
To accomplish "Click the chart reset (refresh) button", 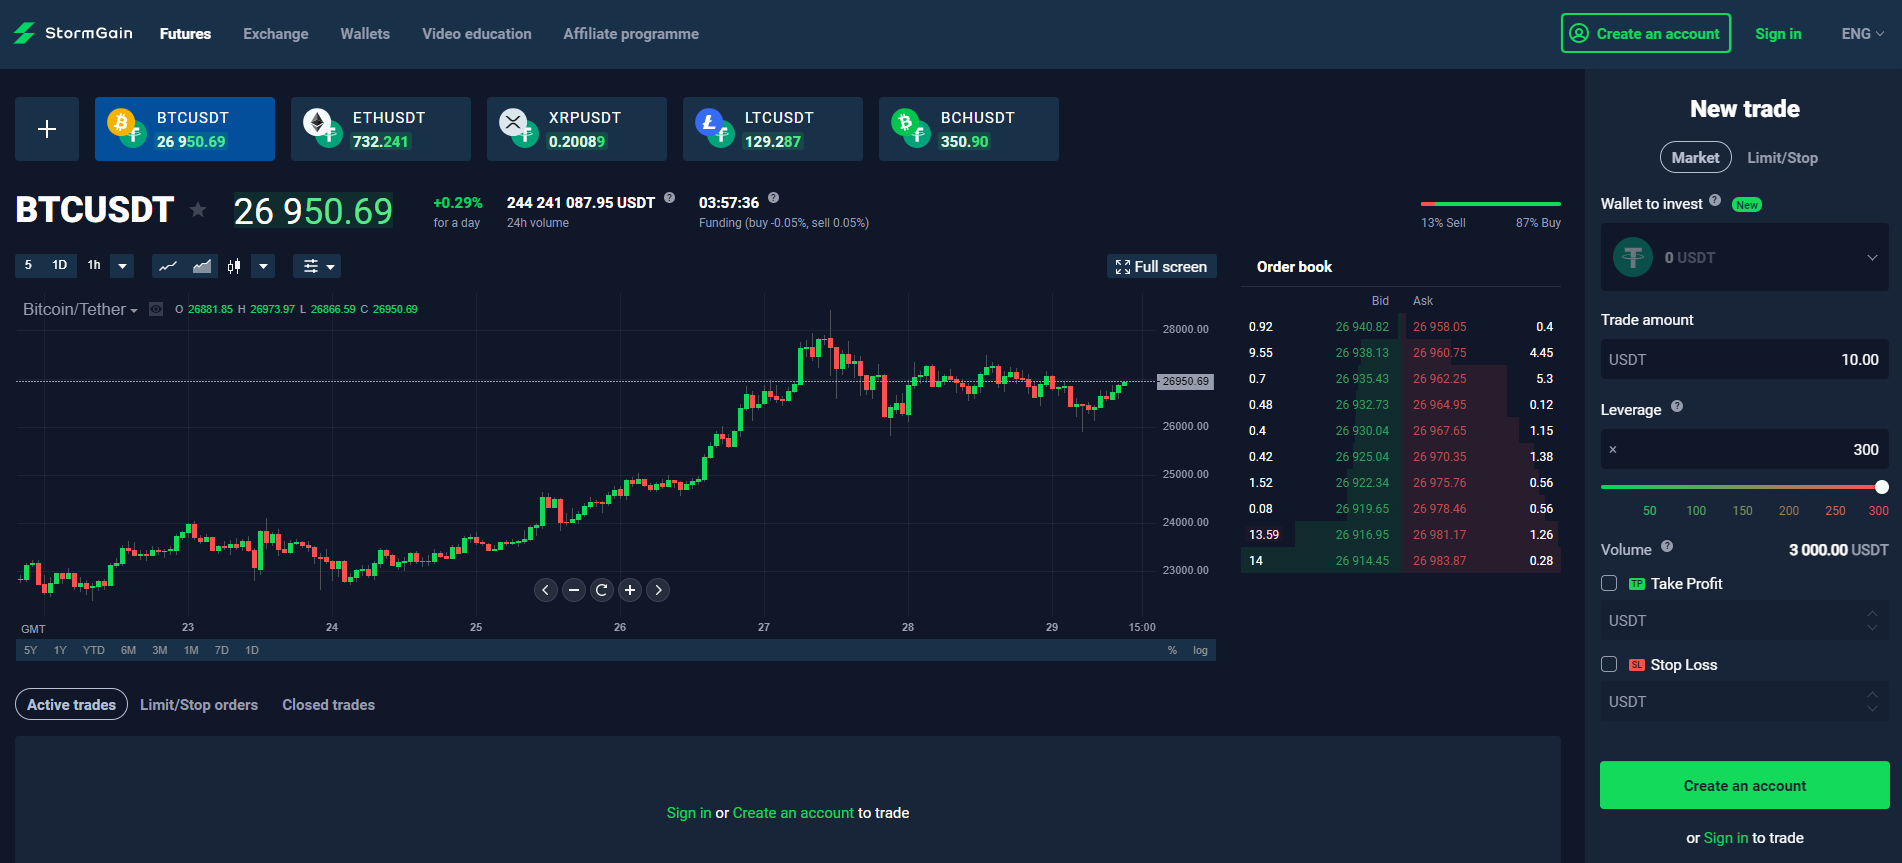I will click(x=602, y=590).
